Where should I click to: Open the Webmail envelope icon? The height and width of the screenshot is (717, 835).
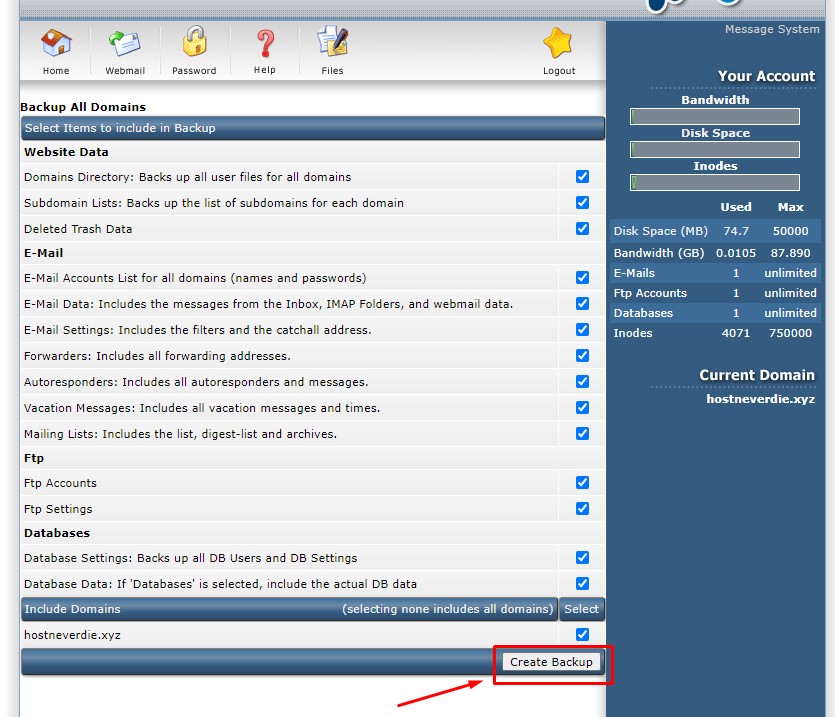coord(125,44)
